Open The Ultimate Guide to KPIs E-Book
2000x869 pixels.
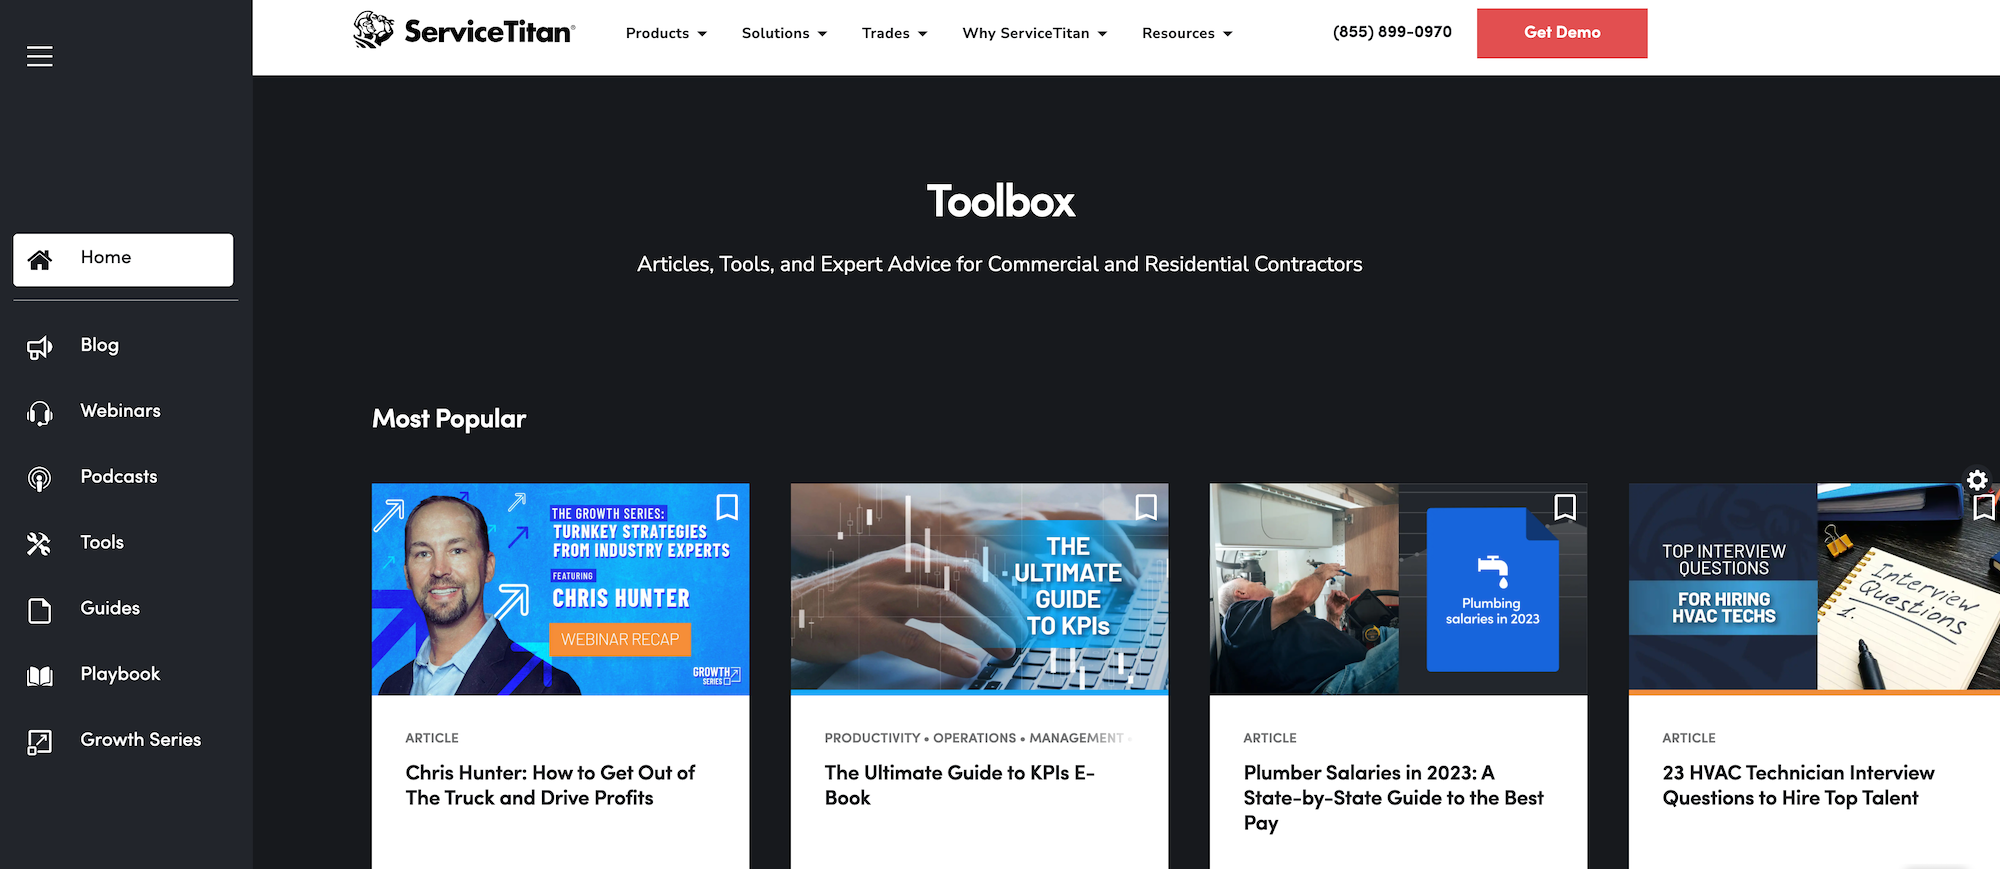[x=960, y=785]
